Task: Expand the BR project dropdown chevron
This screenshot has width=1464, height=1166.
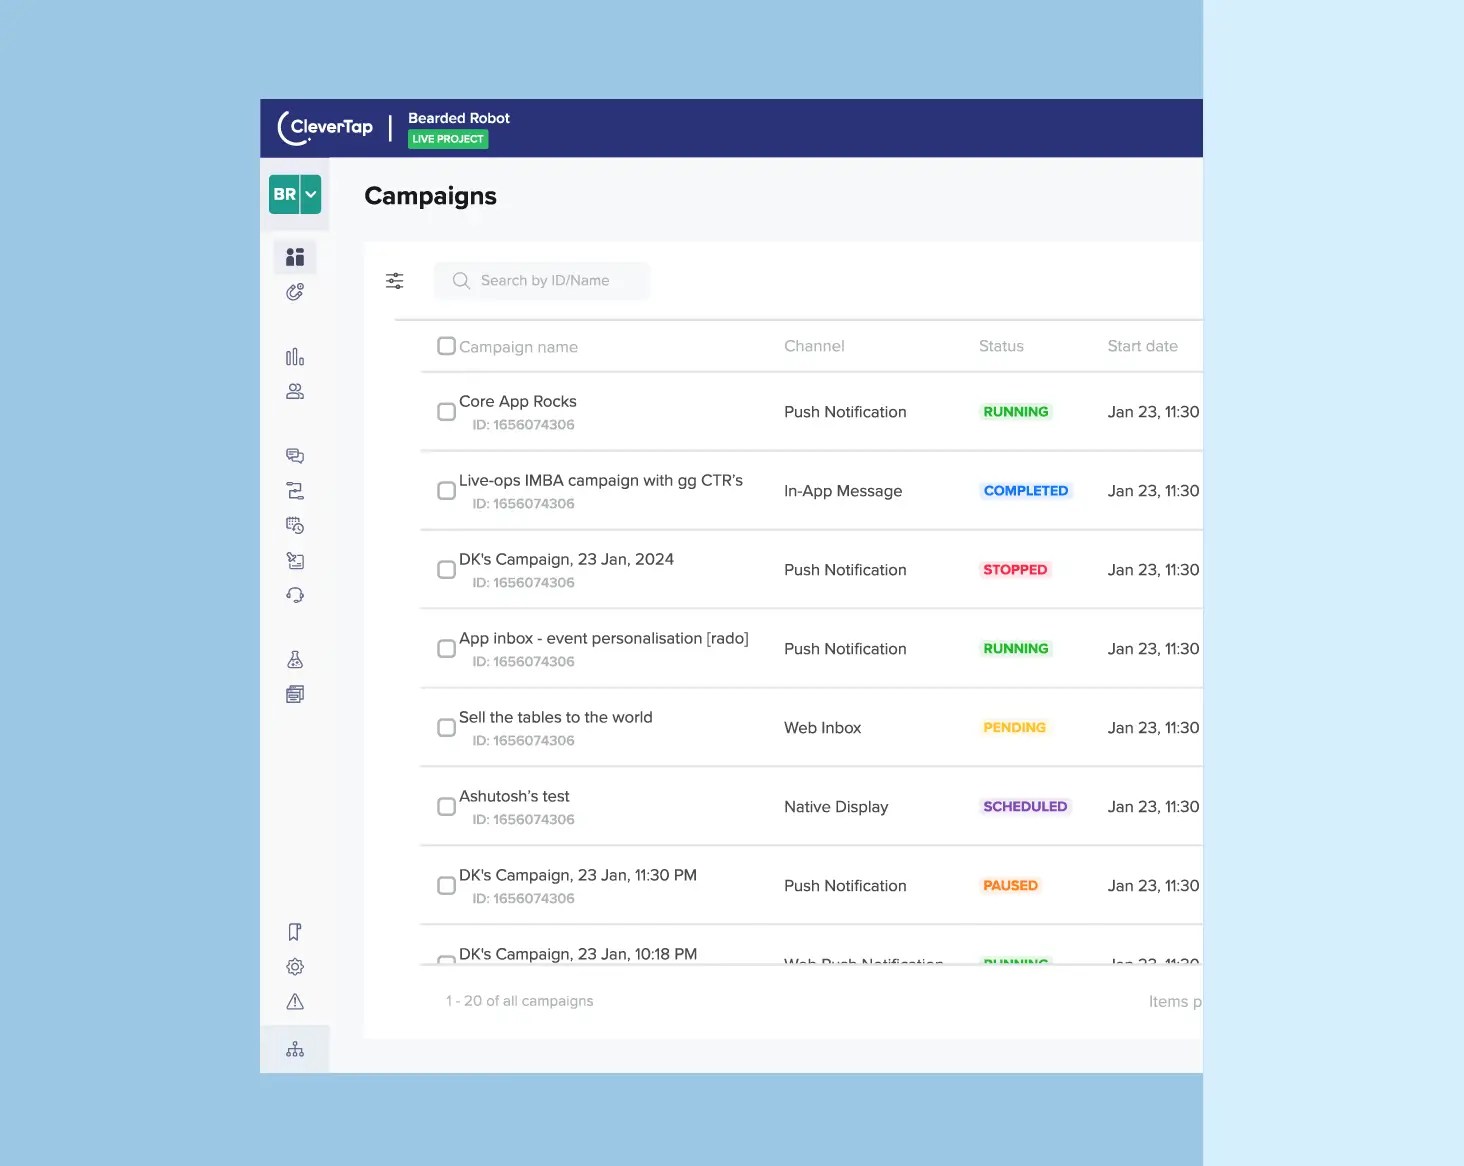Action: point(310,194)
